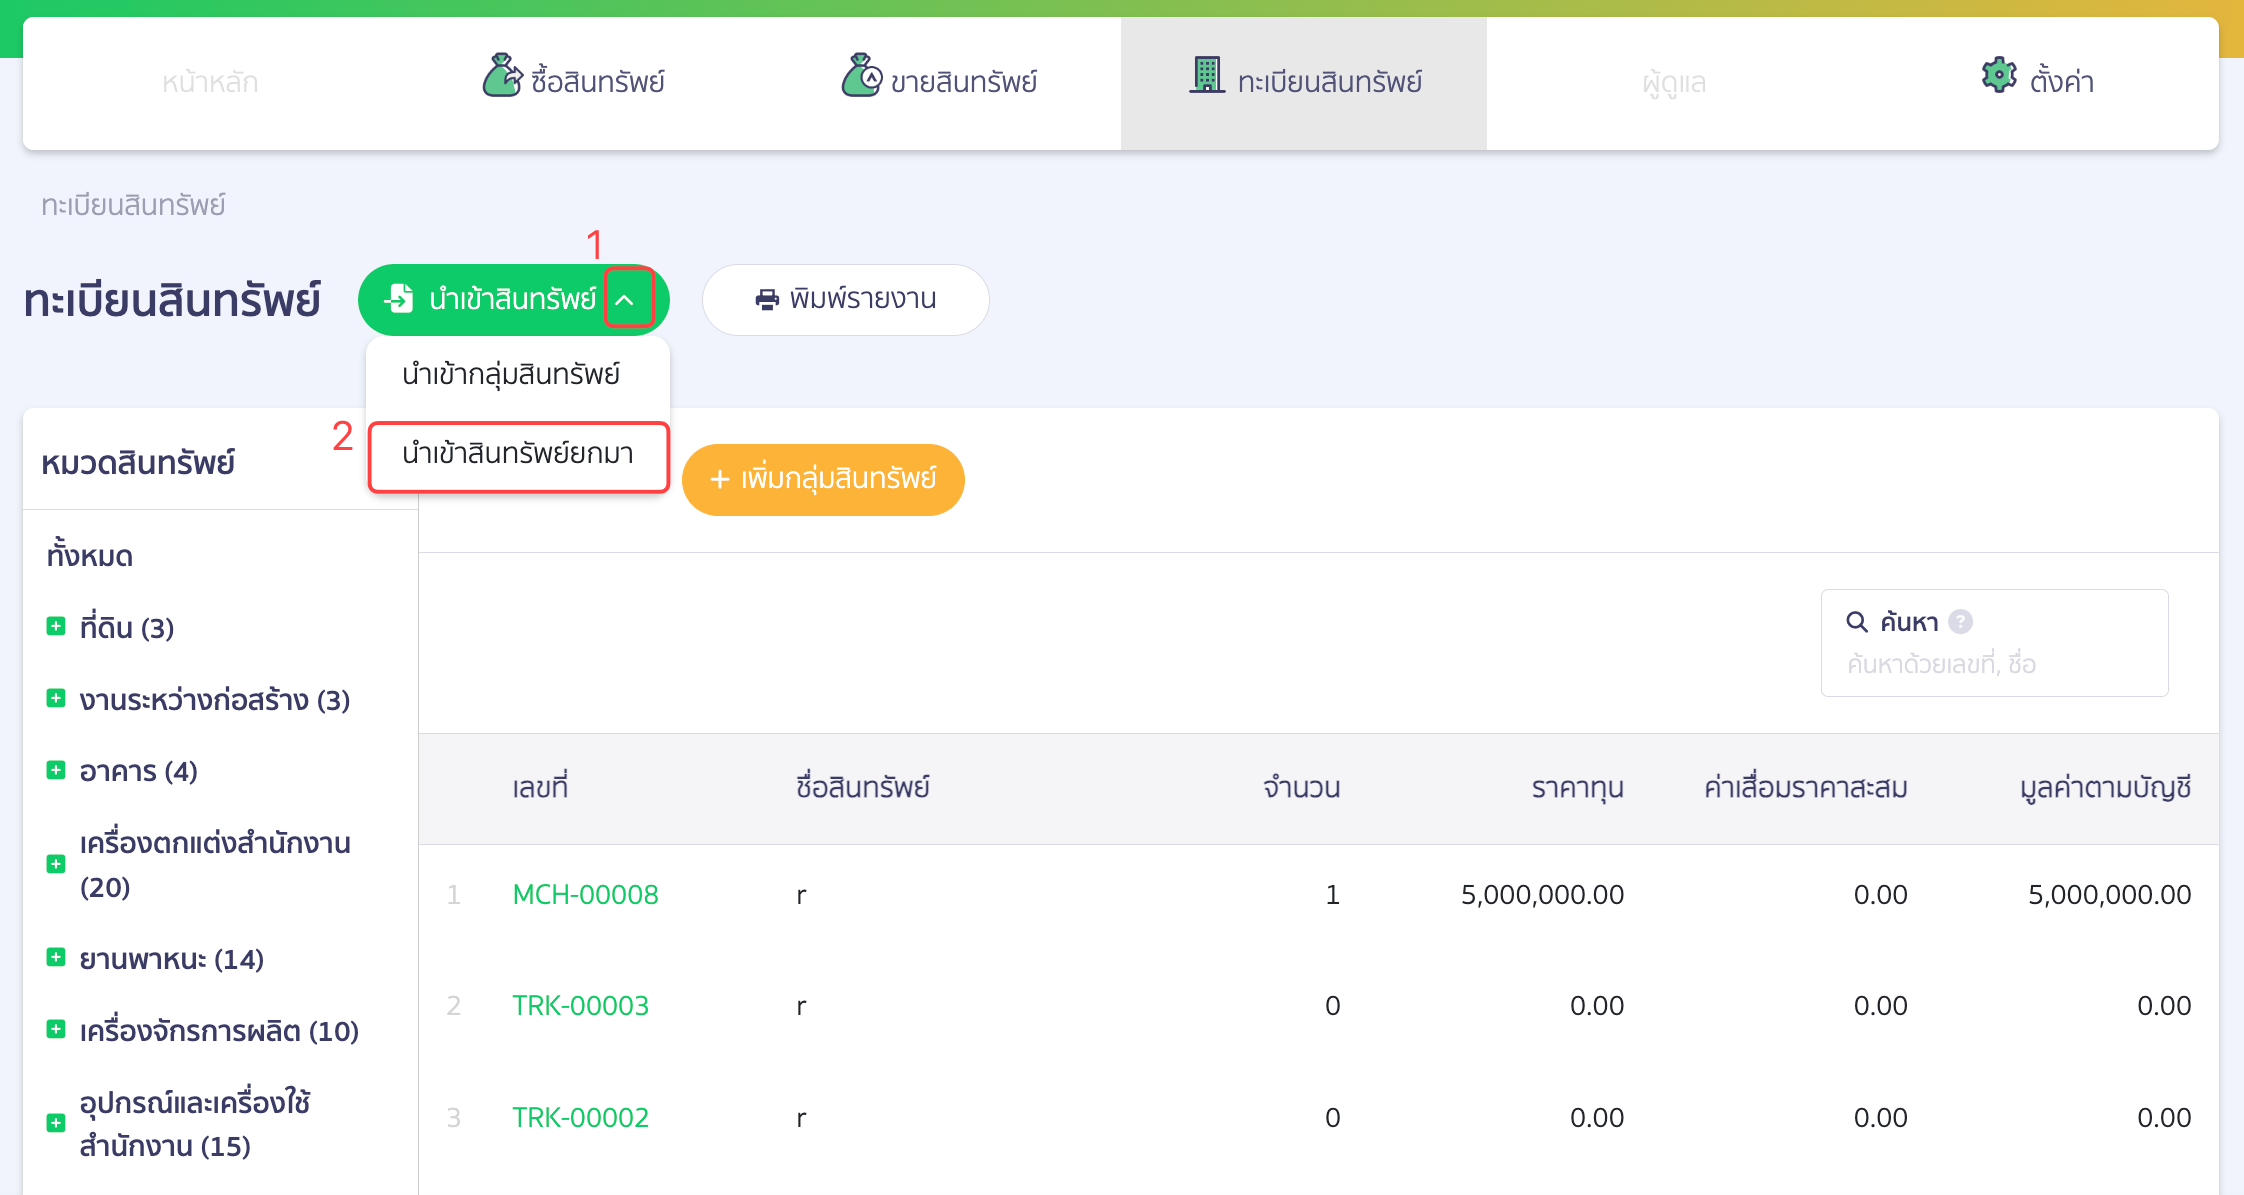2244x1195 pixels.
Task: Click the import file icon in นำเข้าสินทรัพย์ button
Action: coord(399,298)
